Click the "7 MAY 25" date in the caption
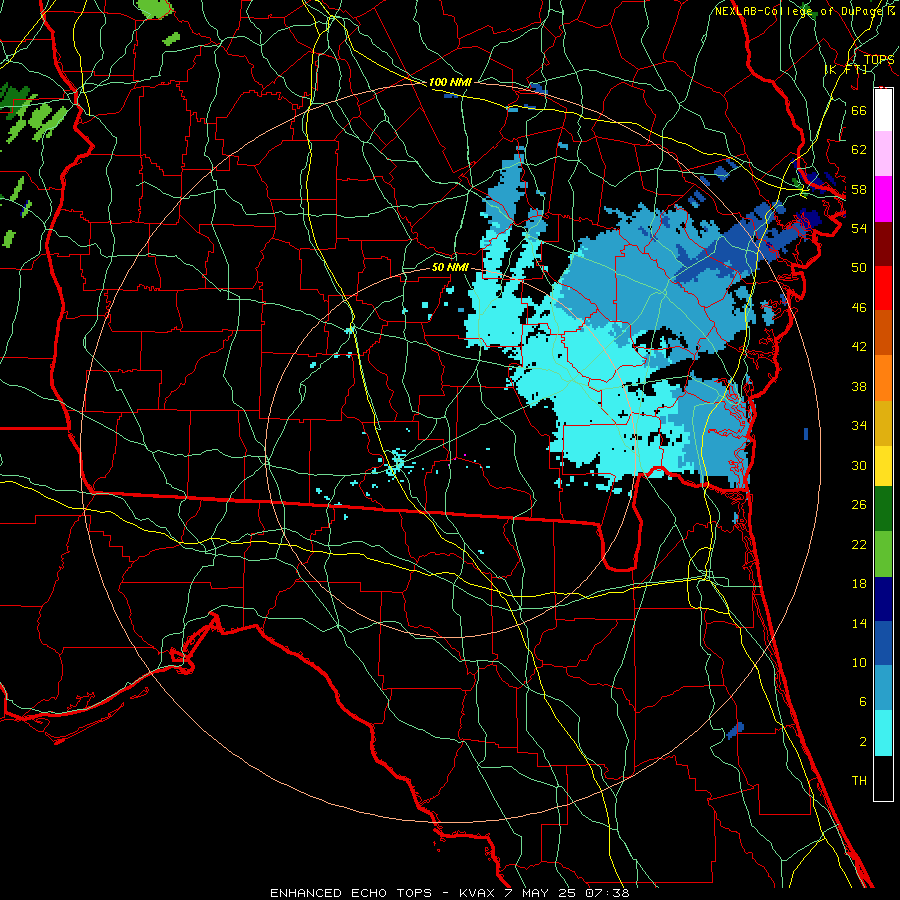This screenshot has width=900, height=900. (x=540, y=893)
